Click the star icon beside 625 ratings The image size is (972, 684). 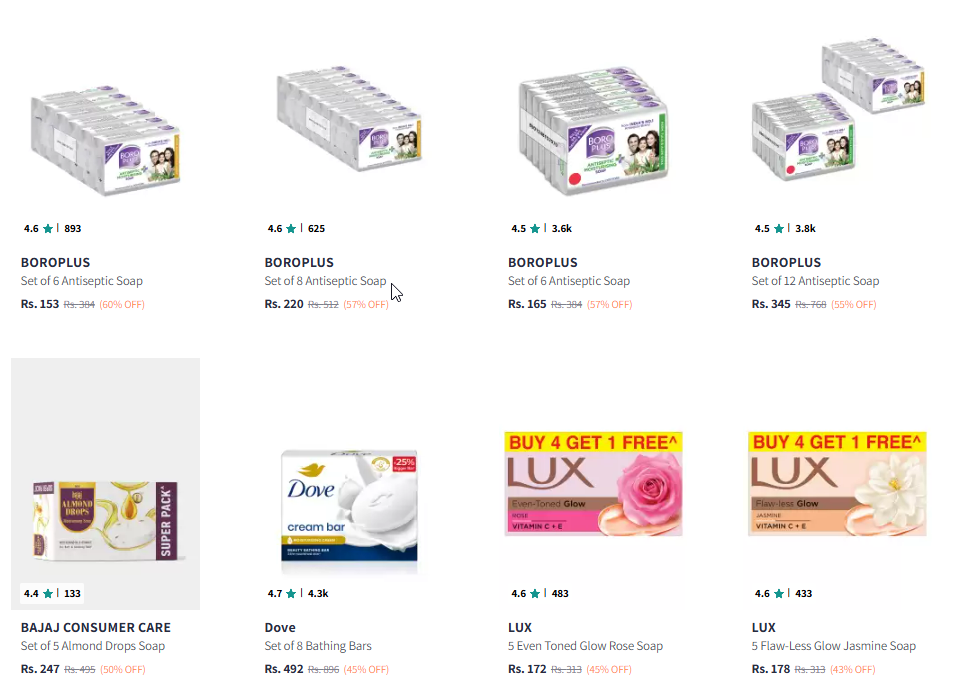pyautogui.click(x=291, y=229)
